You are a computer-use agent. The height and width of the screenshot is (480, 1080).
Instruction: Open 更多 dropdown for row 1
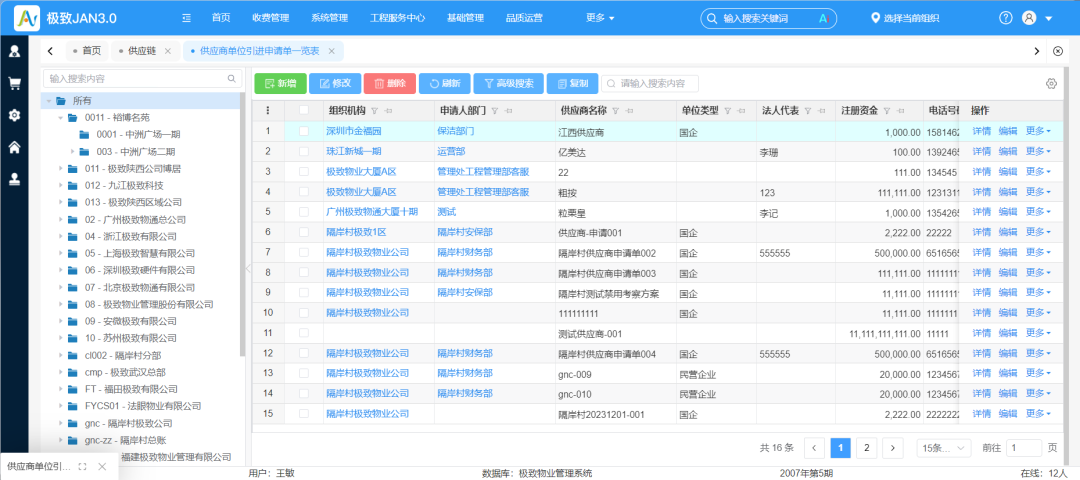tap(1038, 131)
